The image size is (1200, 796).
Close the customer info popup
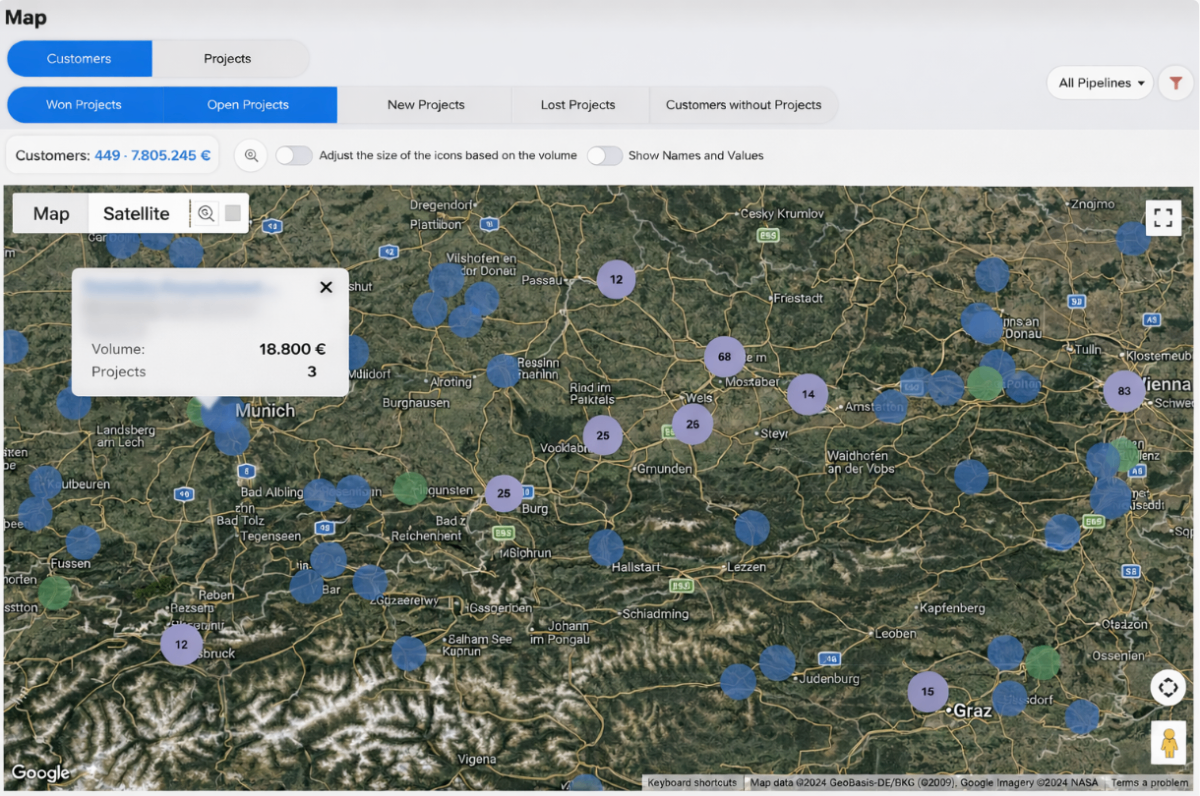(325, 287)
